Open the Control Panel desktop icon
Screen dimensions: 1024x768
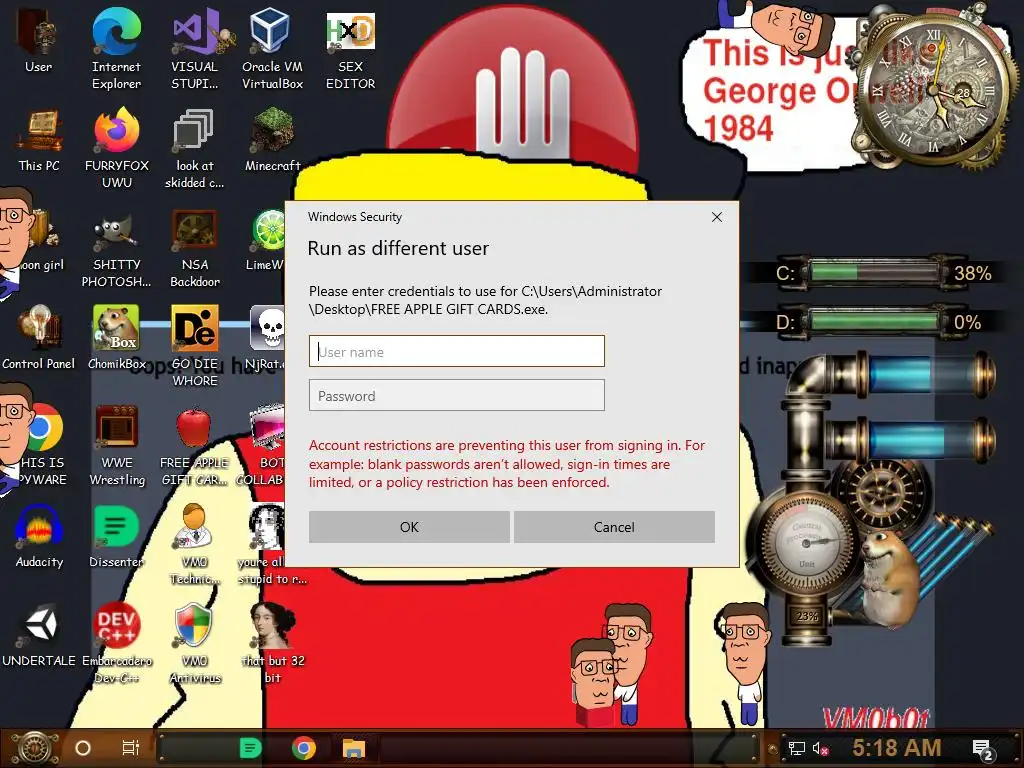(x=39, y=338)
